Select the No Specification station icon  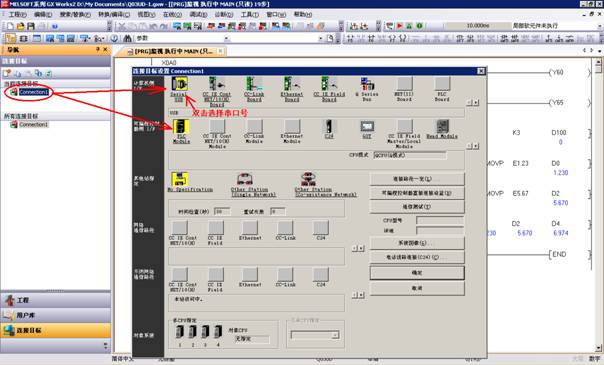(x=179, y=179)
